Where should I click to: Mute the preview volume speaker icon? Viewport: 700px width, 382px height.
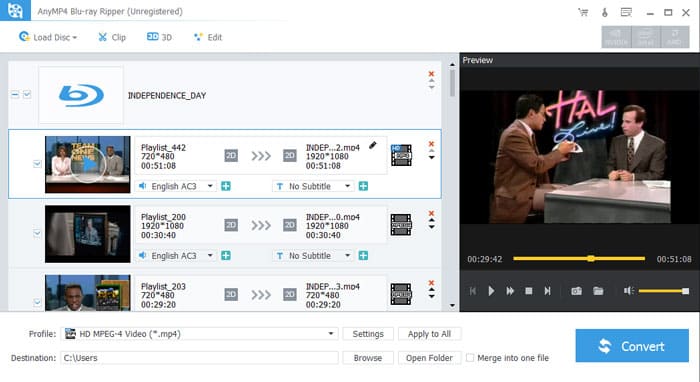(629, 291)
